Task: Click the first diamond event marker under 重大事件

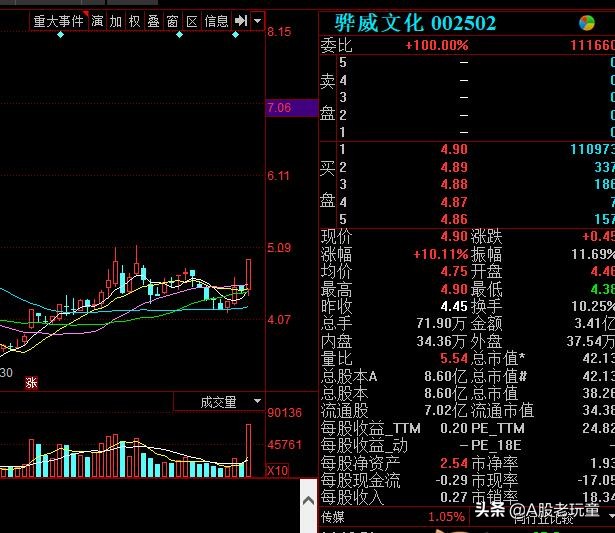Action: point(60,35)
